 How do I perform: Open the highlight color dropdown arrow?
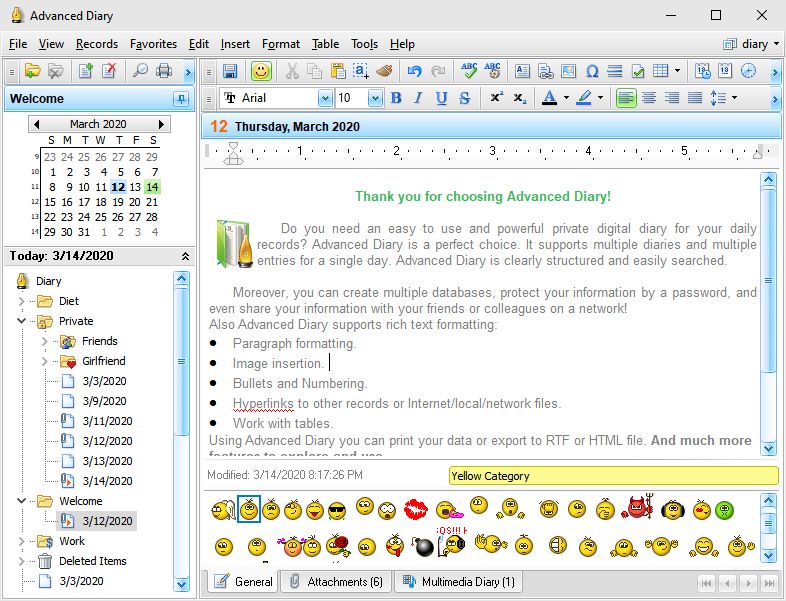tap(600, 98)
